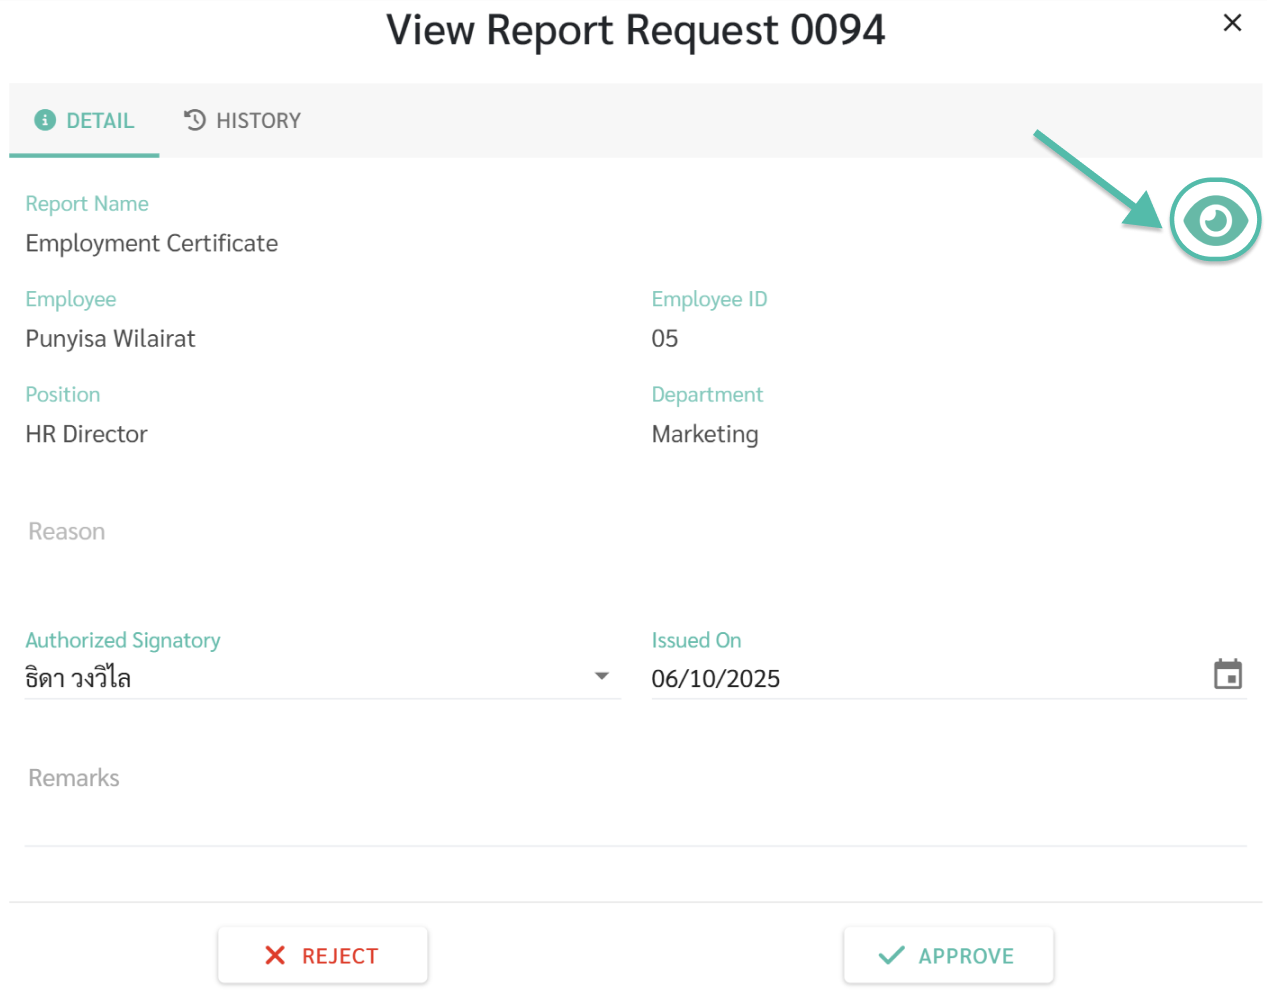Click the Department label
This screenshot has width=1267, height=995.
(707, 395)
